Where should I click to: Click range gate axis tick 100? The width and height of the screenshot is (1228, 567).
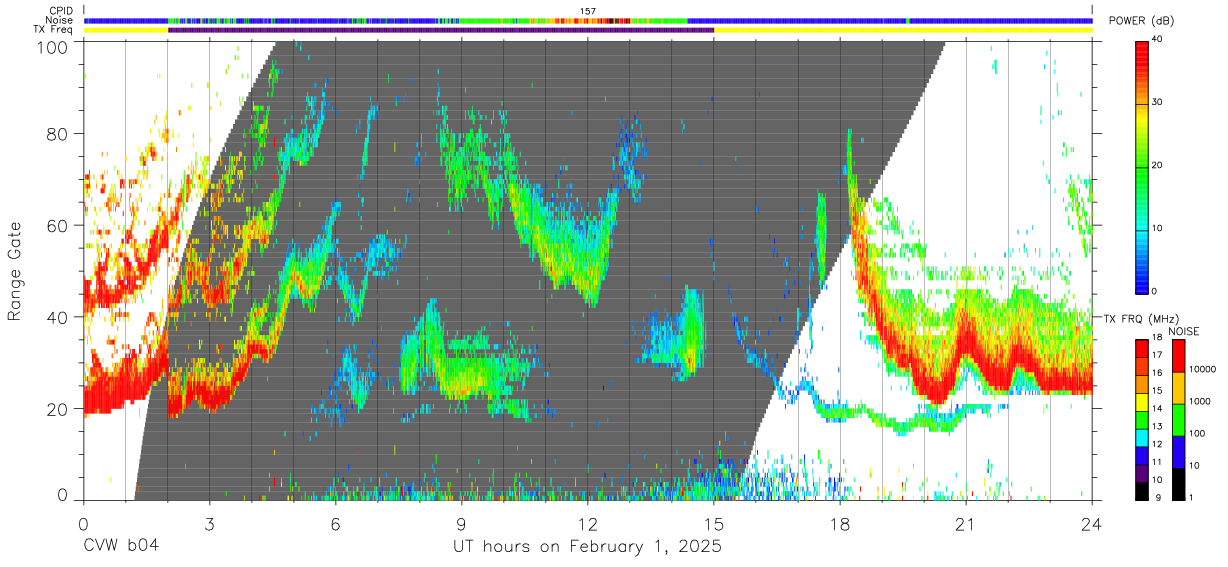[53, 46]
